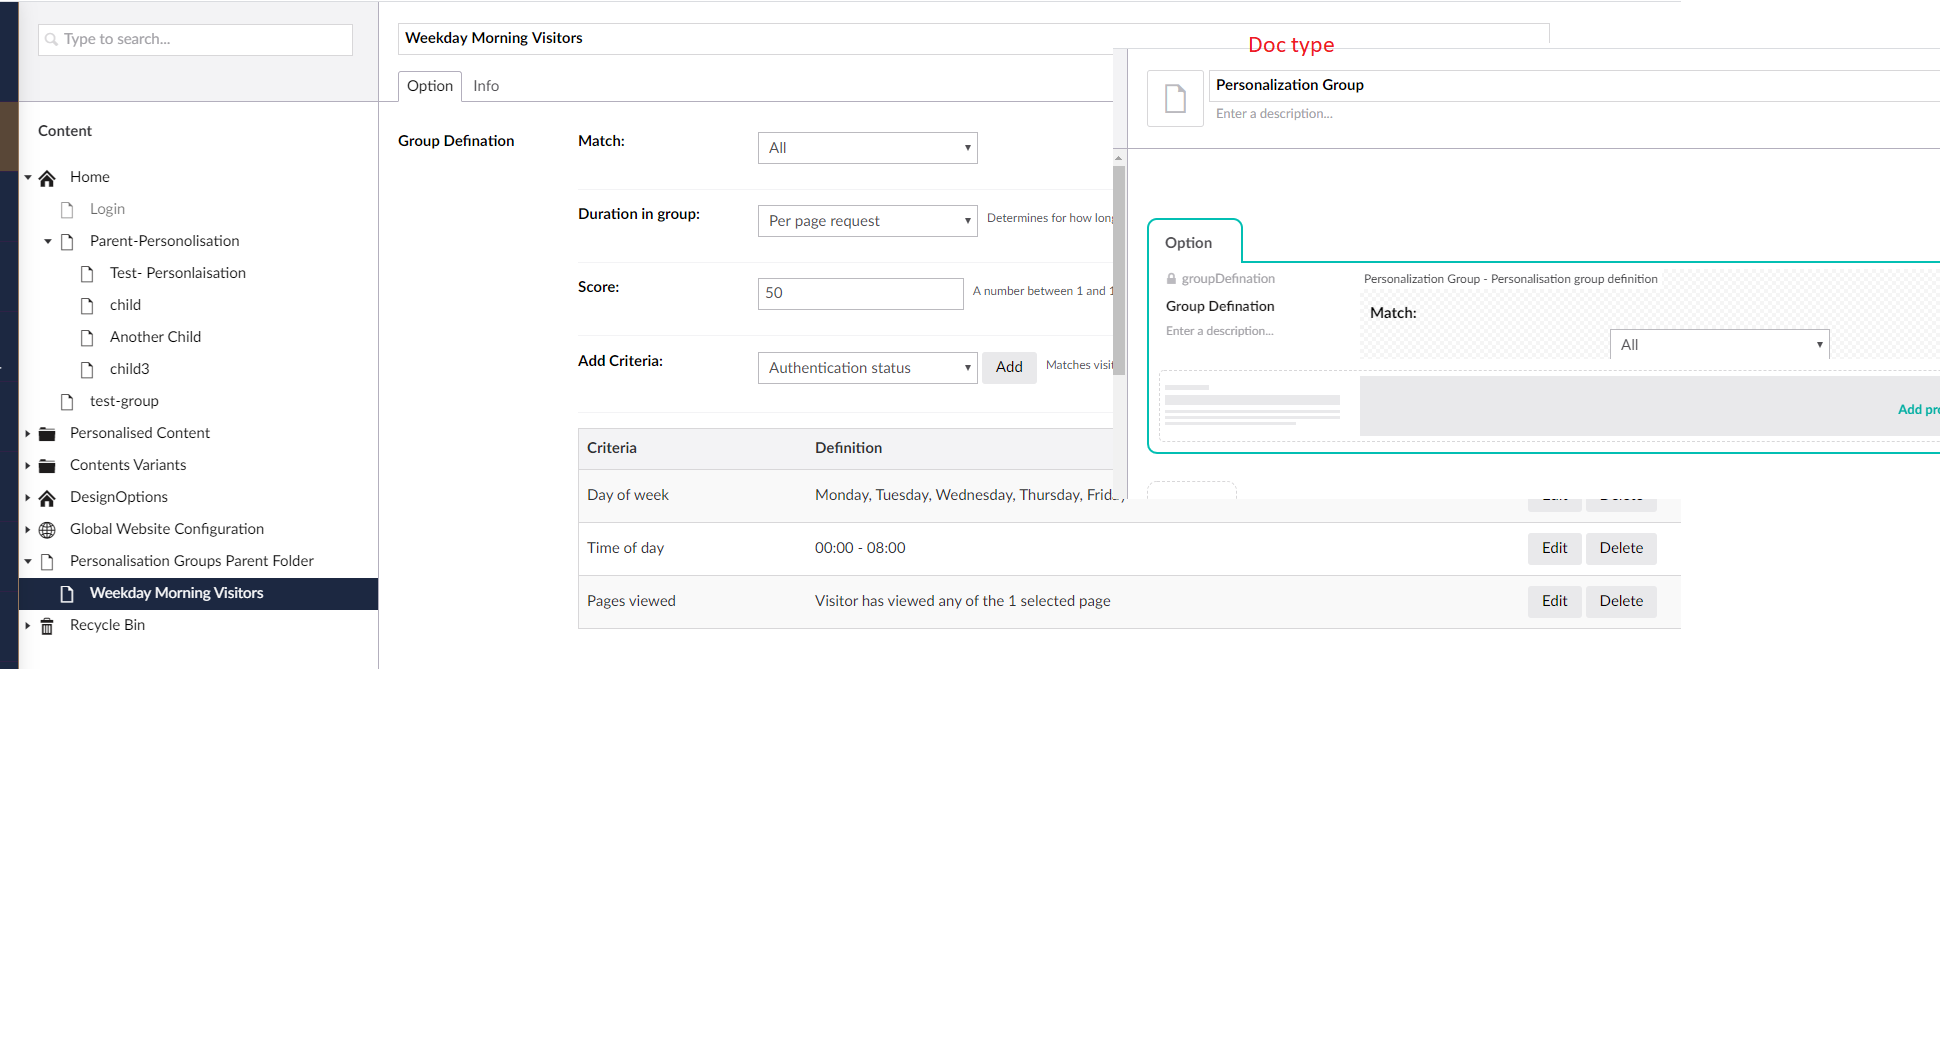Expand the Contents Variants node
Viewport: 1940px width, 1040px height.
click(28, 465)
